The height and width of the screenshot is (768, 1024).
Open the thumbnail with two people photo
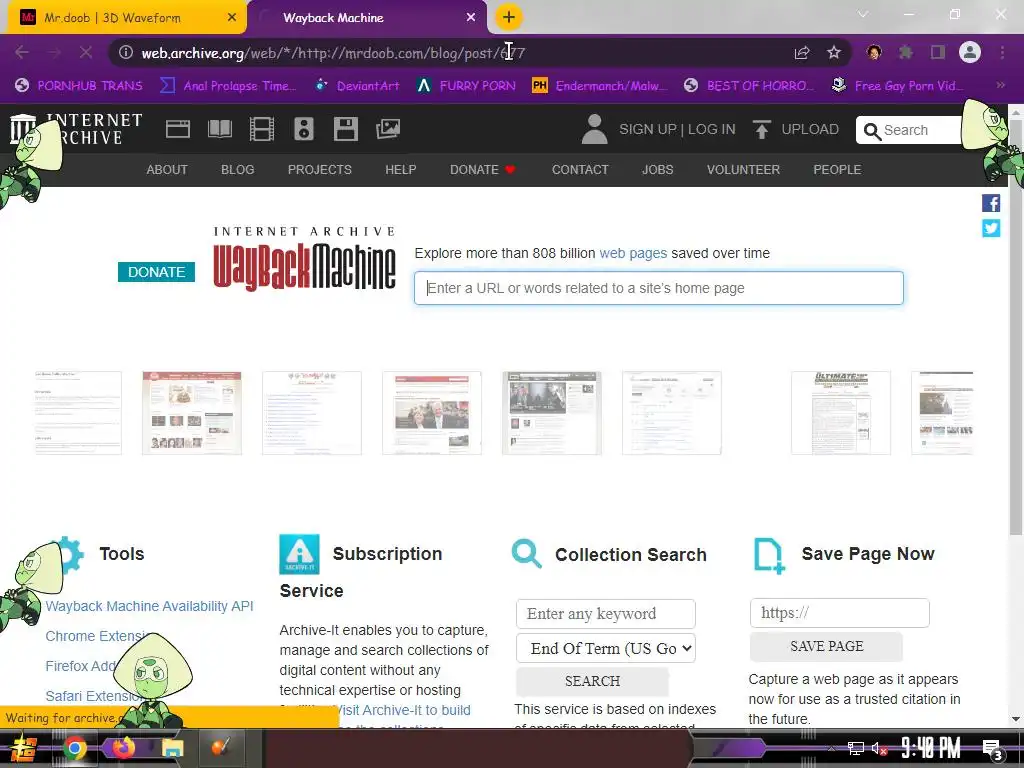point(432,413)
